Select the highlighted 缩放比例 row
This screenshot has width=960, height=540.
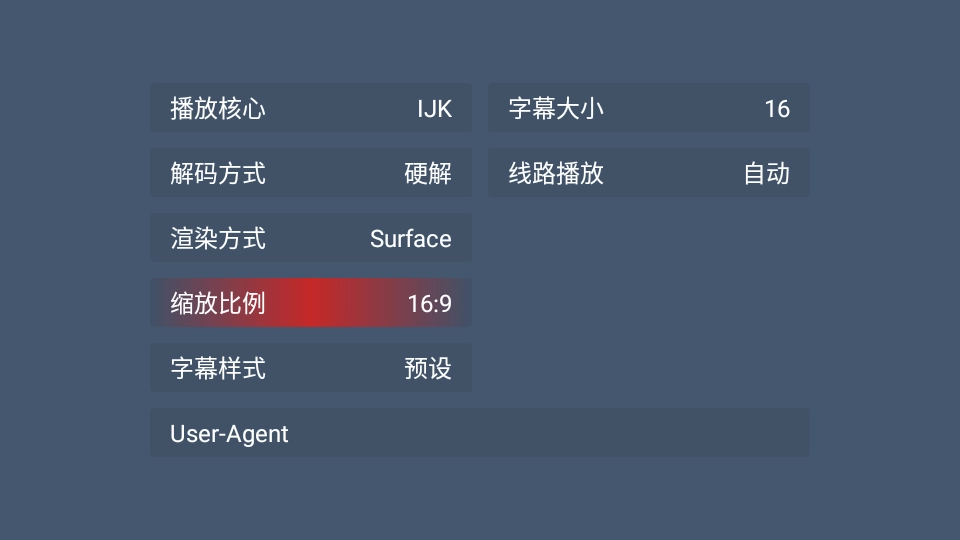coord(310,303)
